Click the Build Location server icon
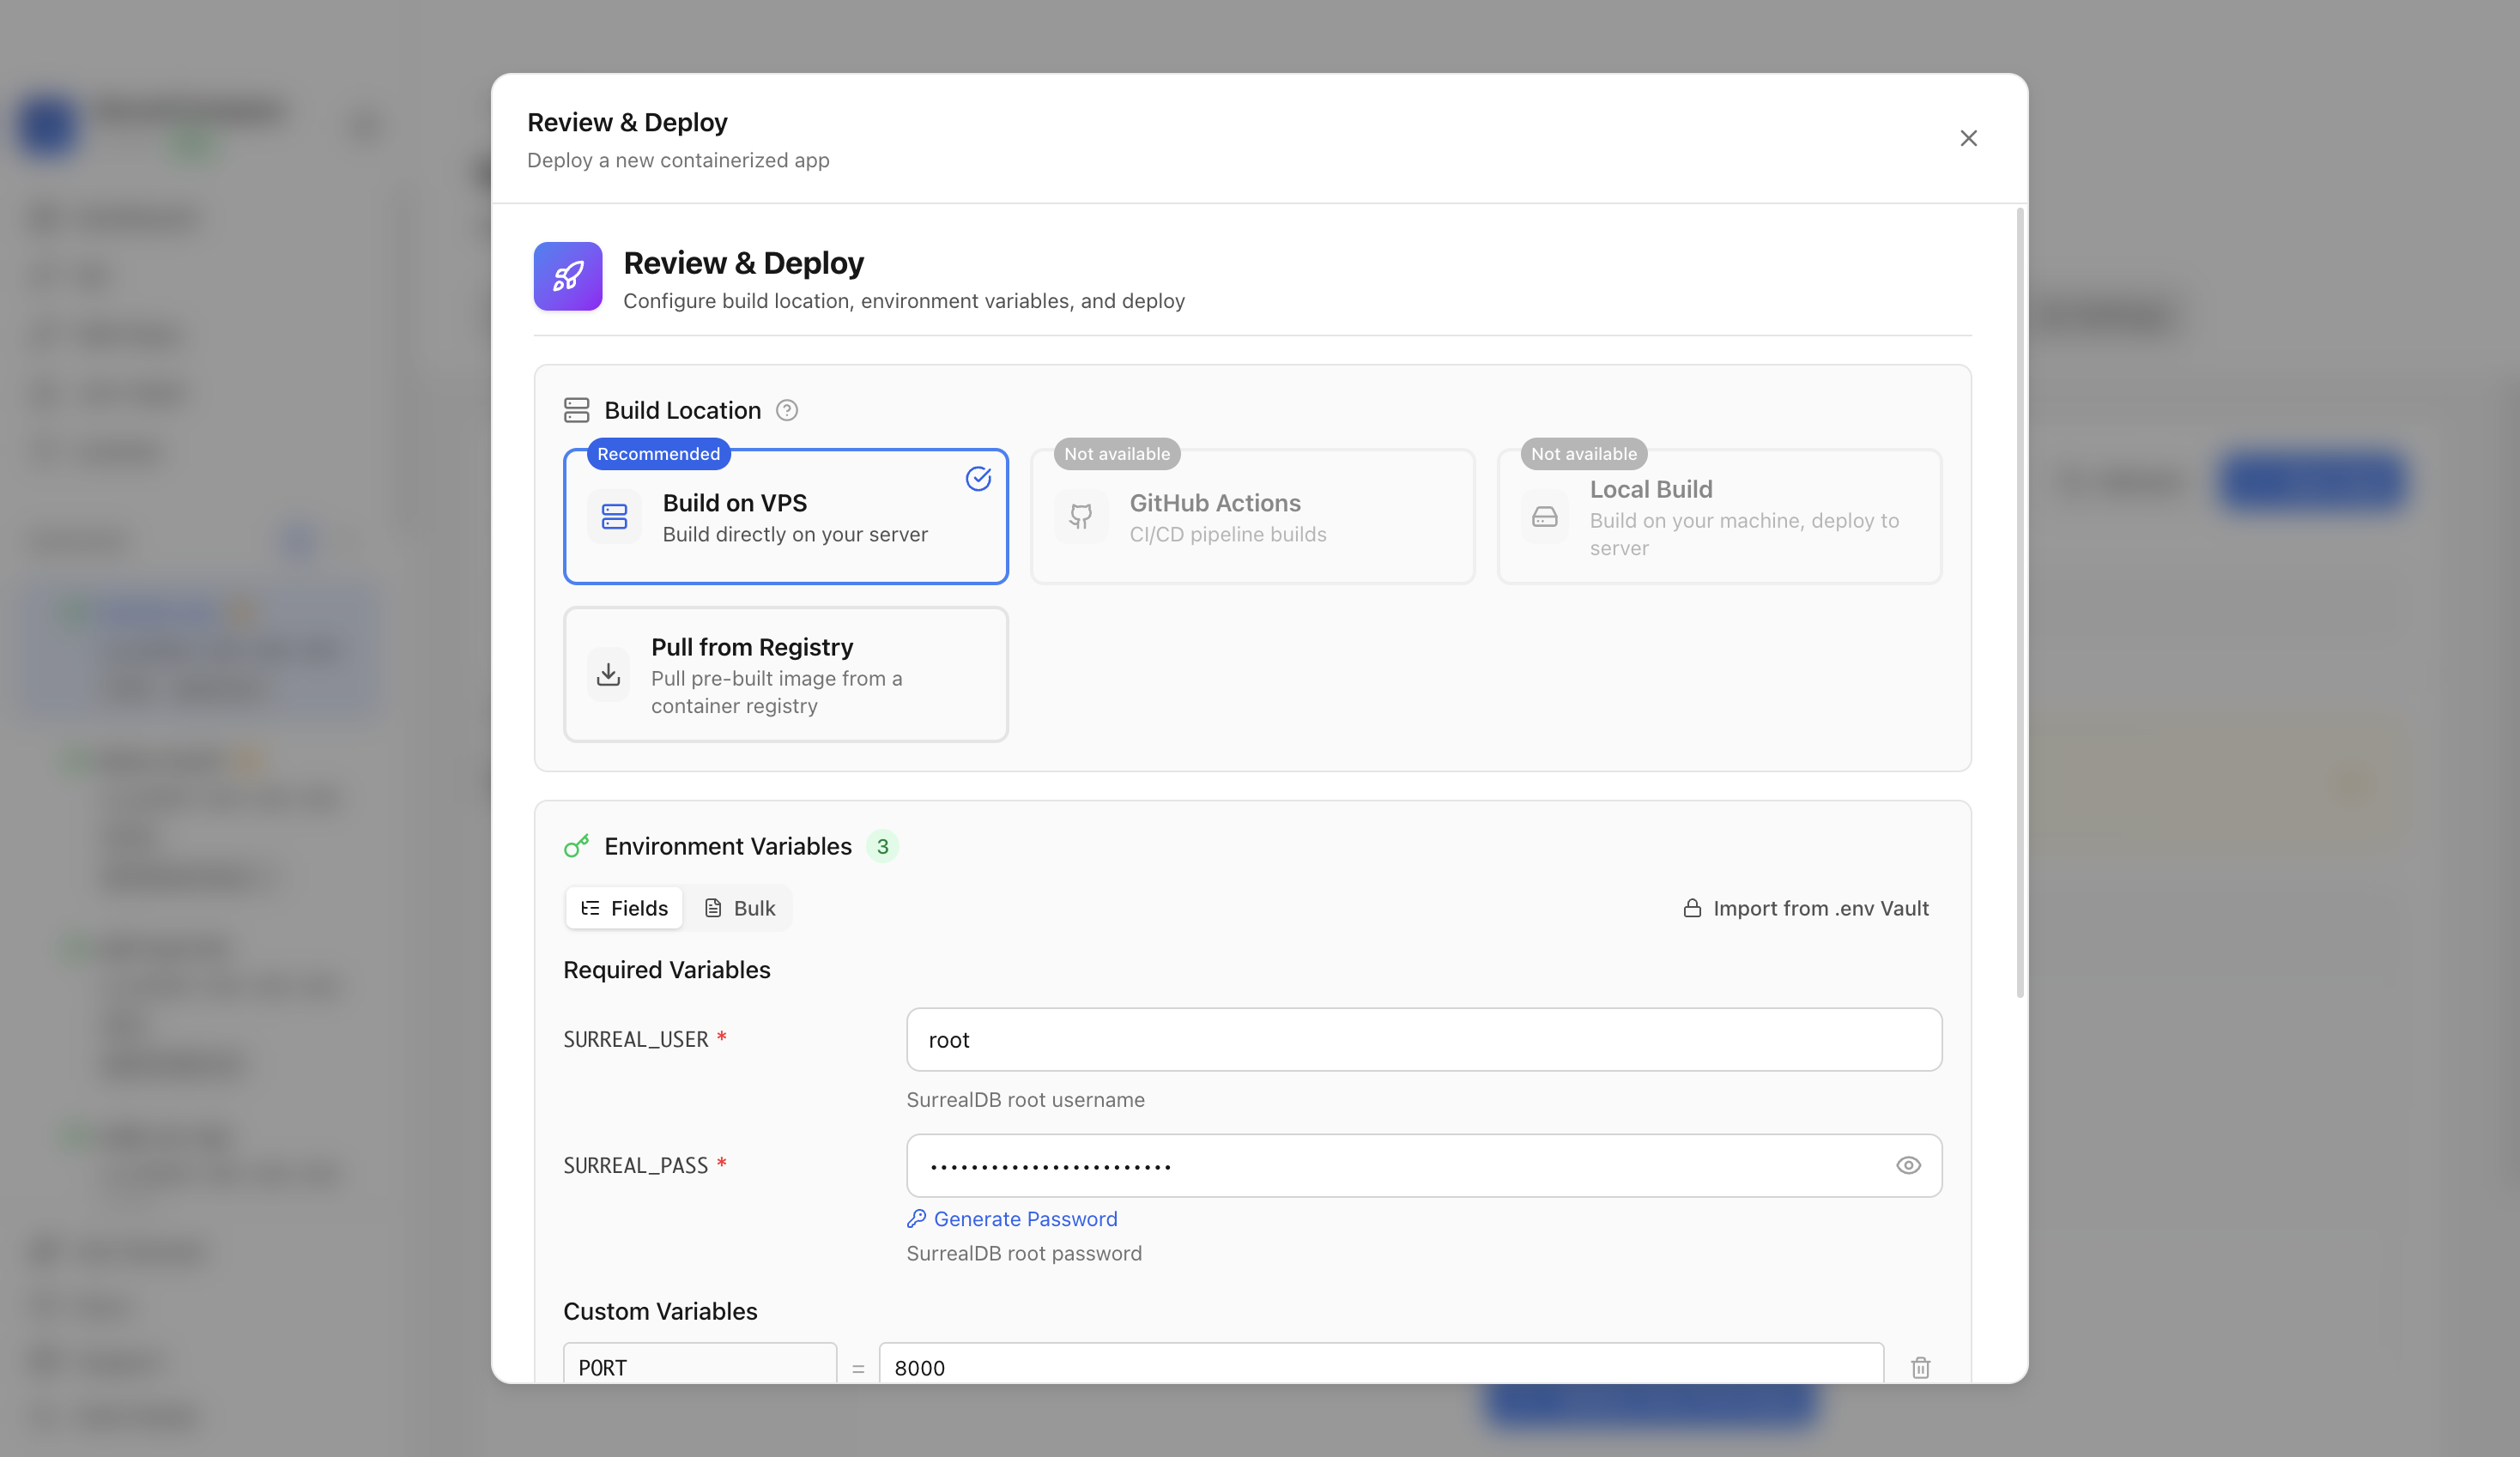Image resolution: width=2520 pixels, height=1457 pixels. tap(577, 410)
